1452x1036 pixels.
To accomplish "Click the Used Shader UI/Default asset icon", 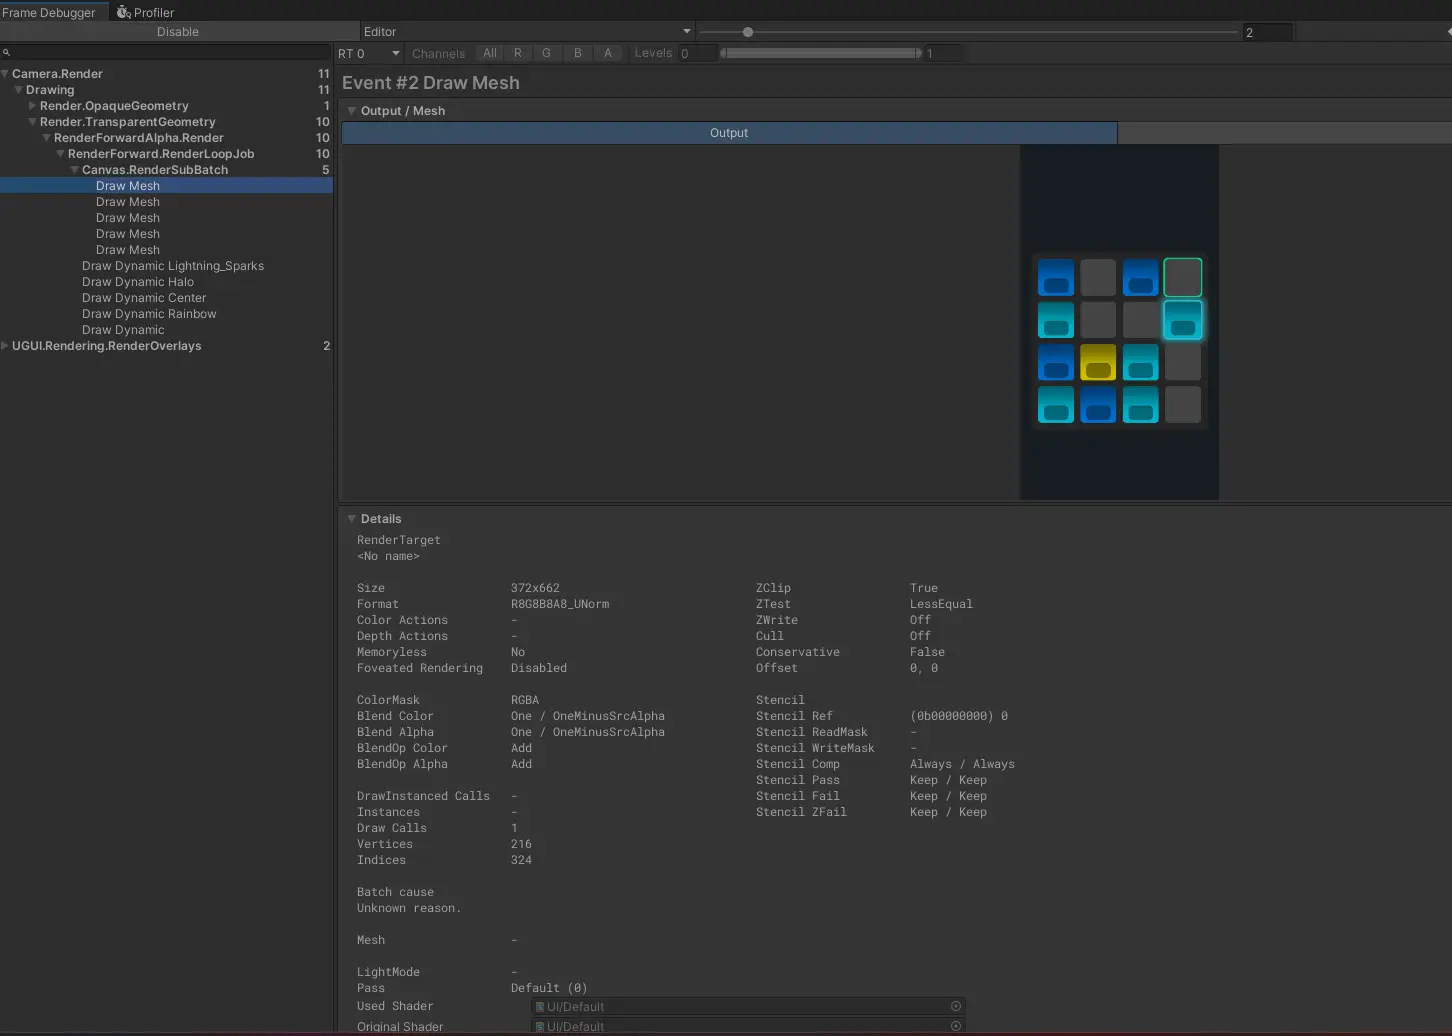I will click(x=540, y=1007).
